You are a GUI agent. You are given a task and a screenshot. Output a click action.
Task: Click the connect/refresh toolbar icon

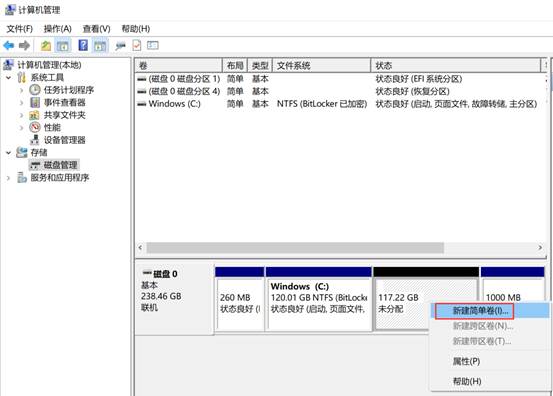coord(120,46)
